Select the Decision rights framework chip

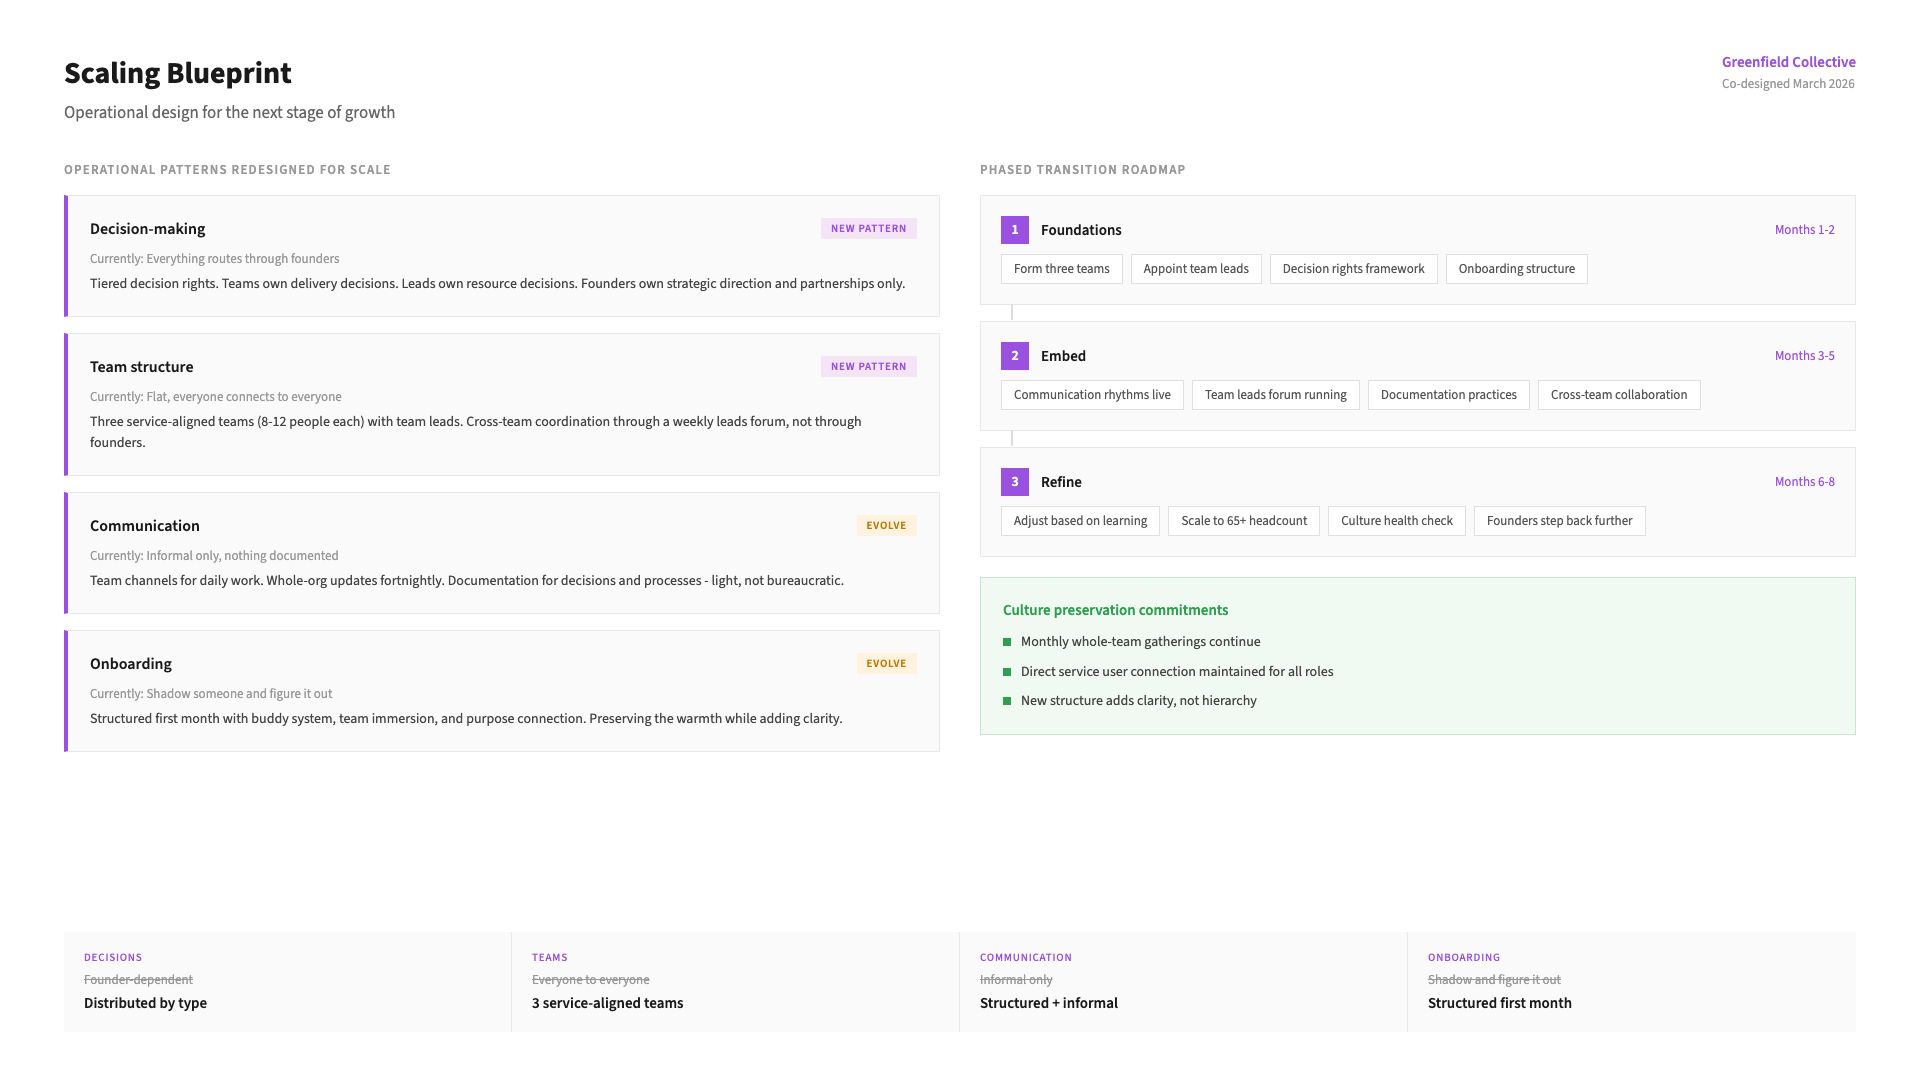click(1353, 269)
